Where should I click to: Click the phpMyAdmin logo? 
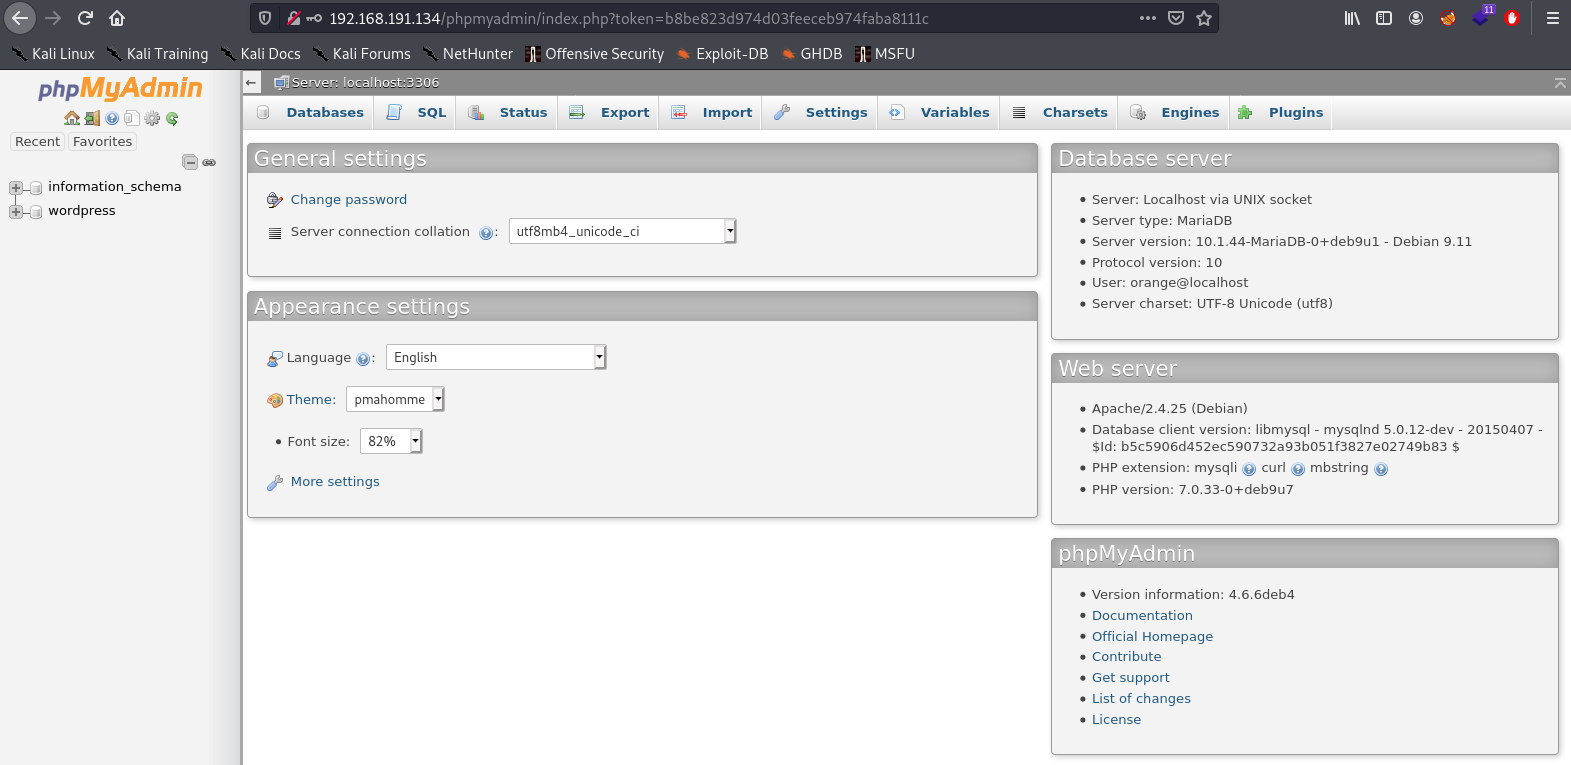click(120, 88)
